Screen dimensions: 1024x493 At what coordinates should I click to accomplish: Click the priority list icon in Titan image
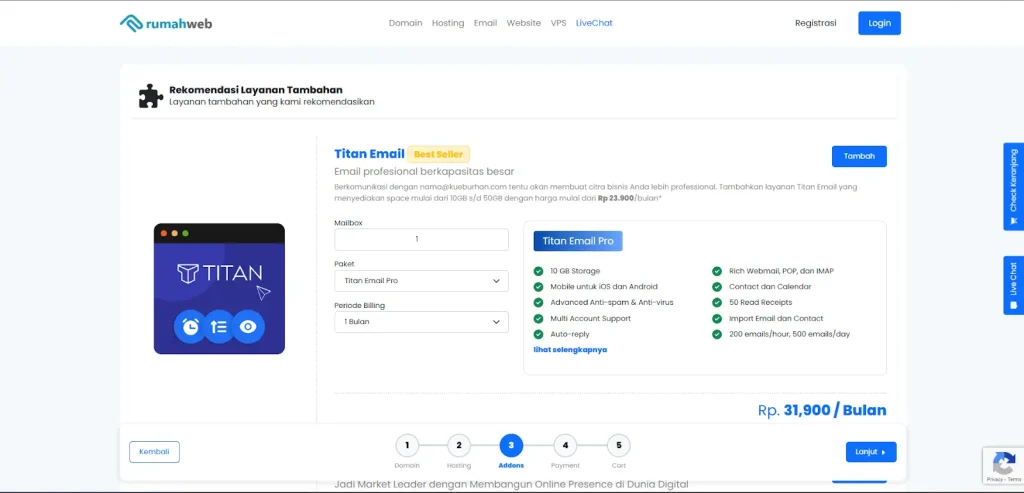pos(219,326)
